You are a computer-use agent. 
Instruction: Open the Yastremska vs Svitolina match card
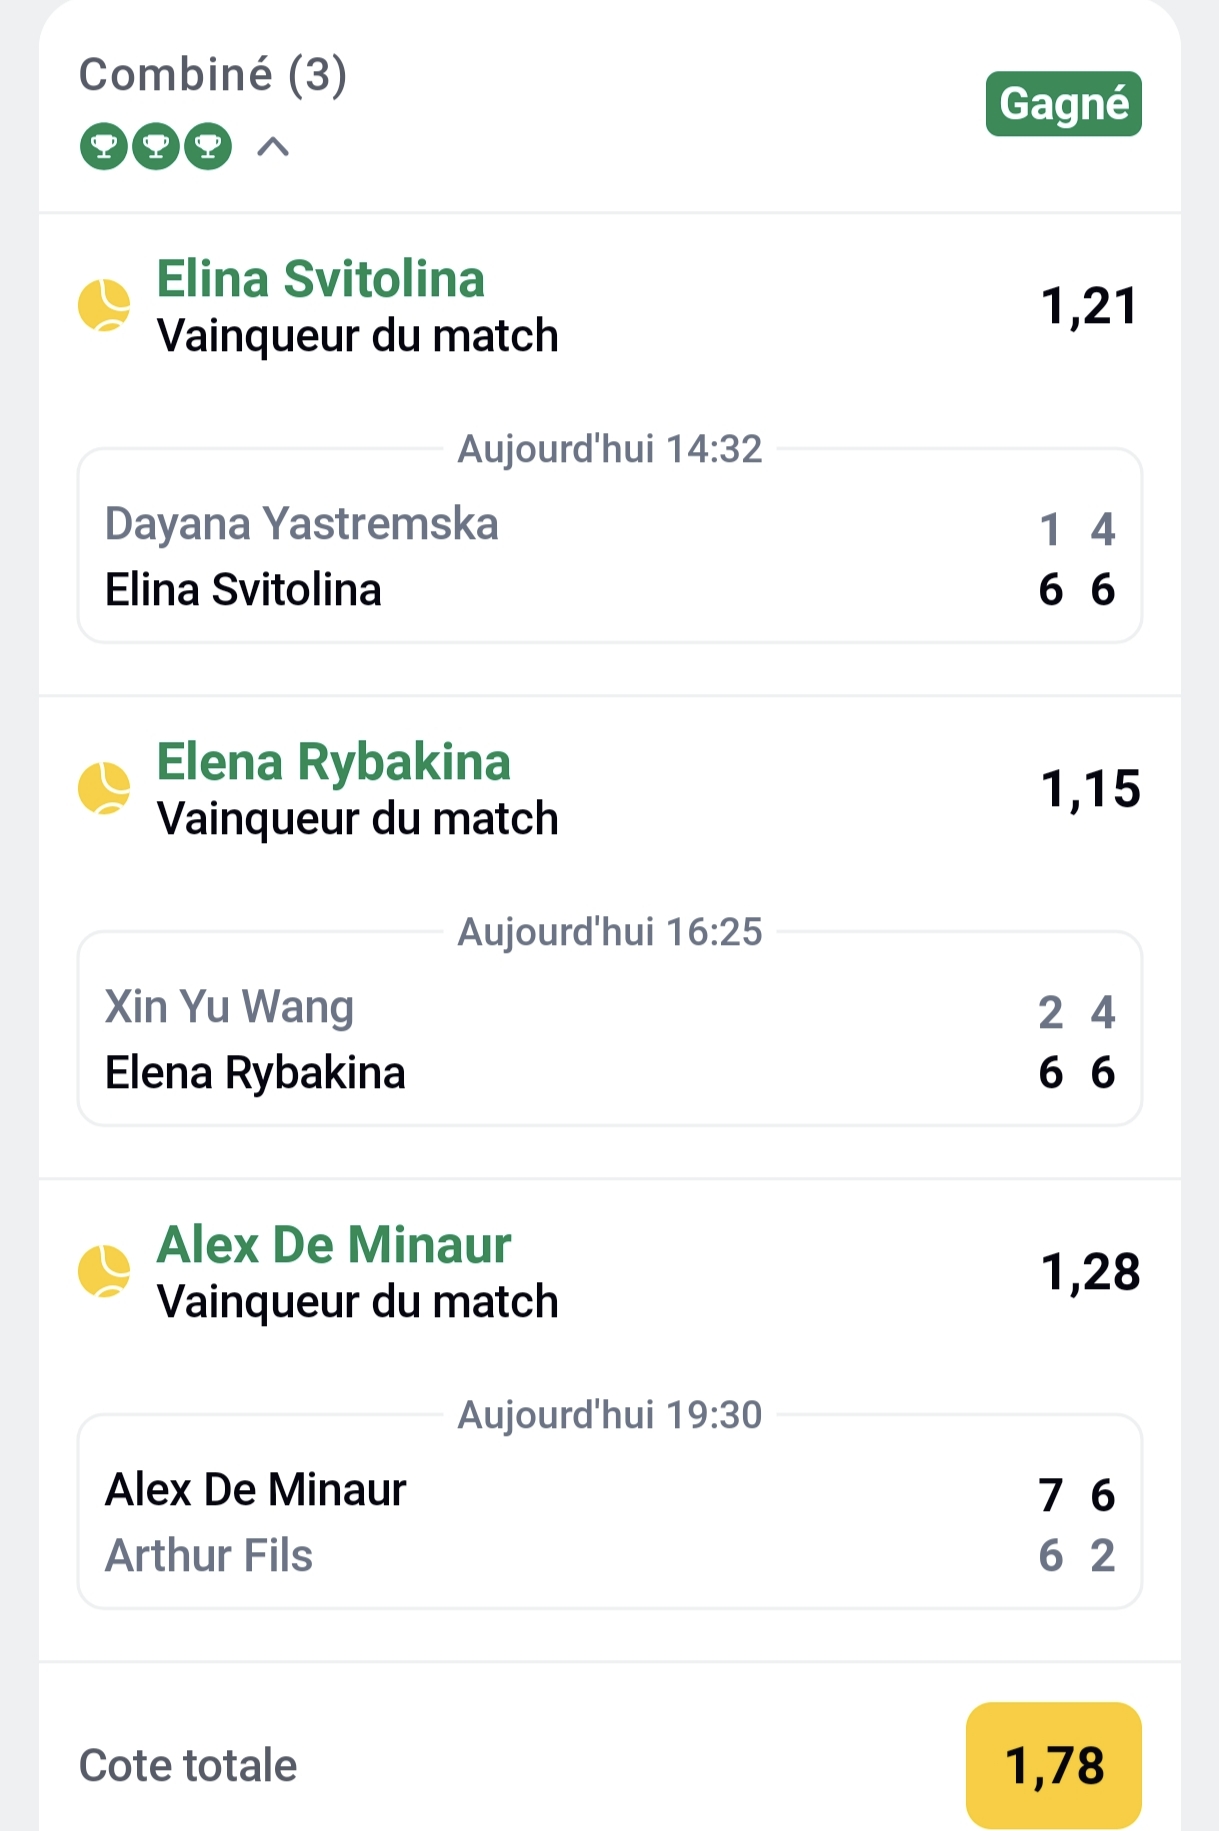[x=609, y=556]
